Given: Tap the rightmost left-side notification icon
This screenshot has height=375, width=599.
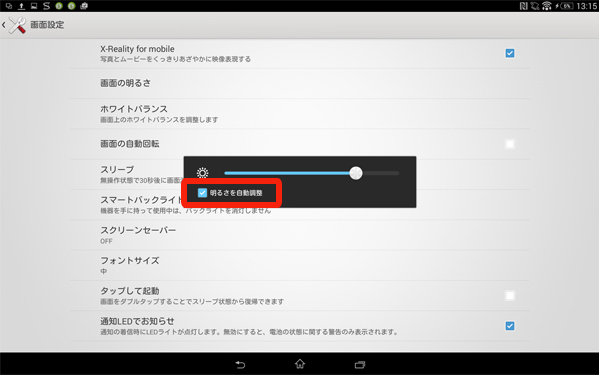Looking at the screenshot, I should [84, 6].
